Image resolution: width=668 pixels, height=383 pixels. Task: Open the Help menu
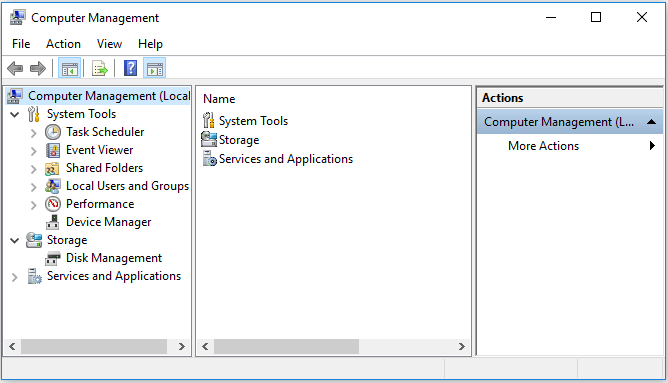pos(150,44)
